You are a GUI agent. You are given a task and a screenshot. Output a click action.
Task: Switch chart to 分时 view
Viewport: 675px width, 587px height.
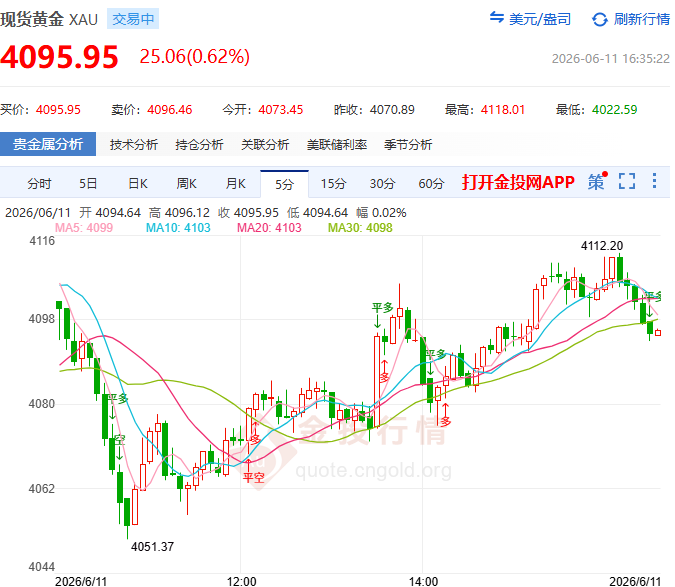pyautogui.click(x=39, y=184)
